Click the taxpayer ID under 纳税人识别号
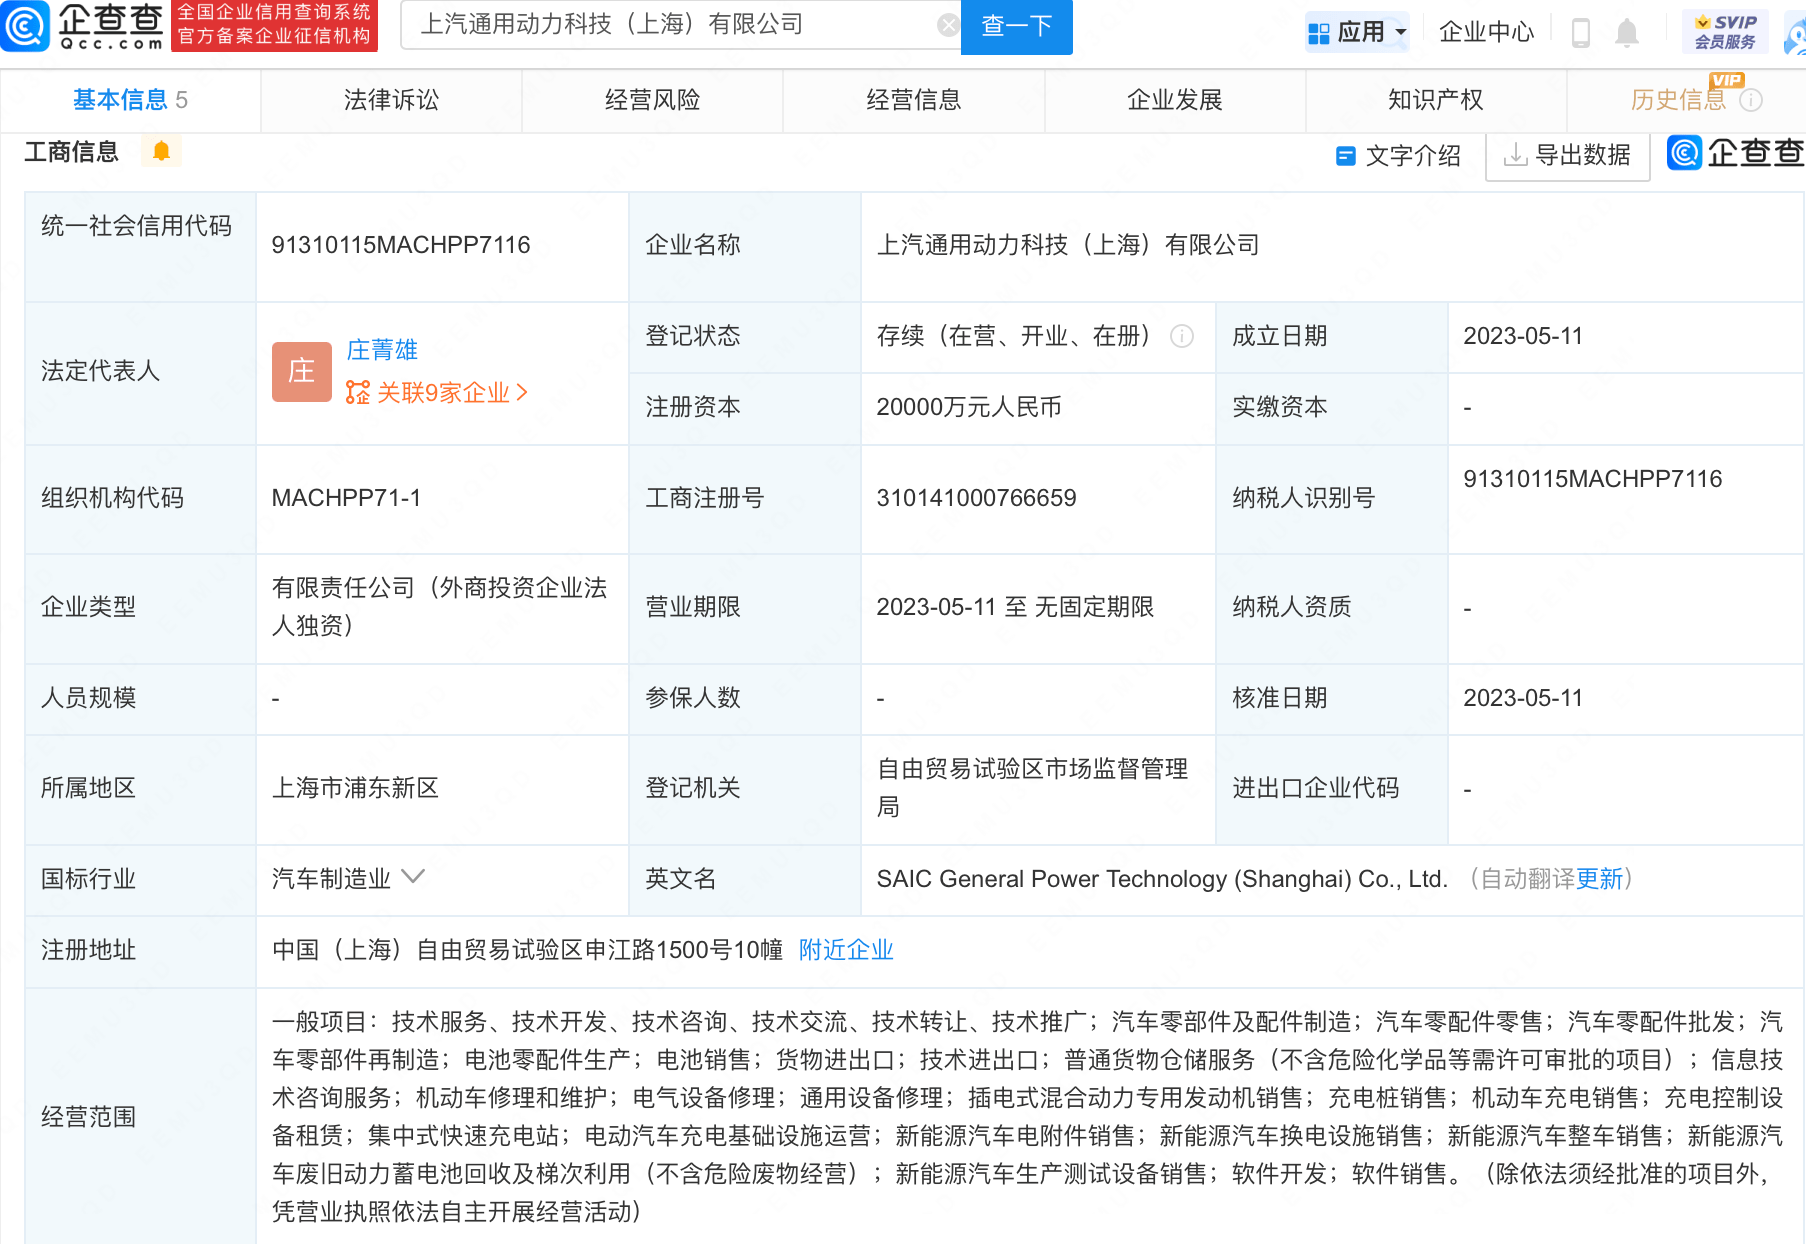1806x1244 pixels. (1593, 479)
